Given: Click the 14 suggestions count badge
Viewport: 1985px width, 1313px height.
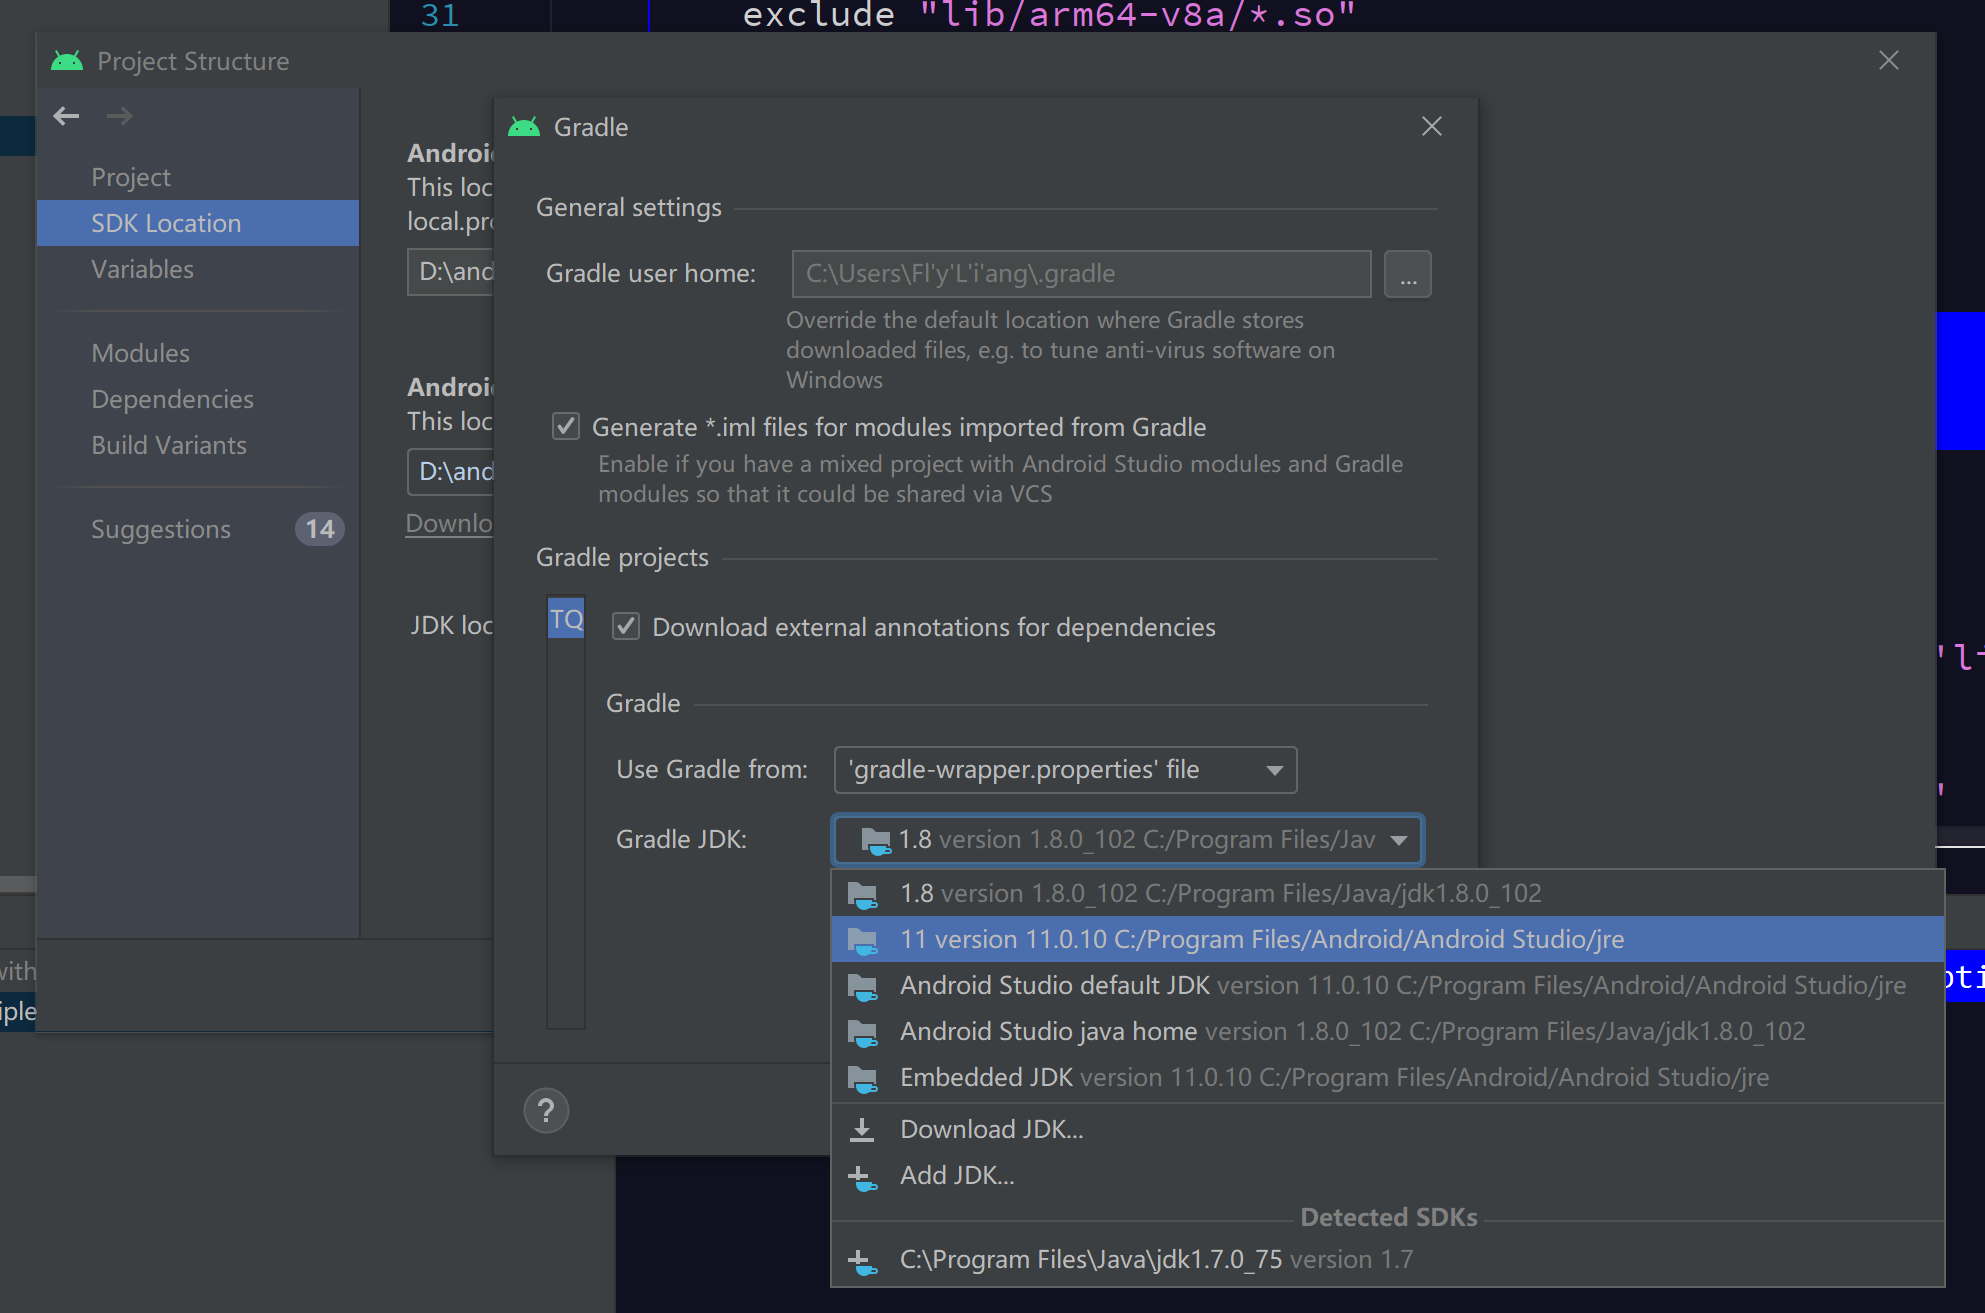Looking at the screenshot, I should (320, 529).
